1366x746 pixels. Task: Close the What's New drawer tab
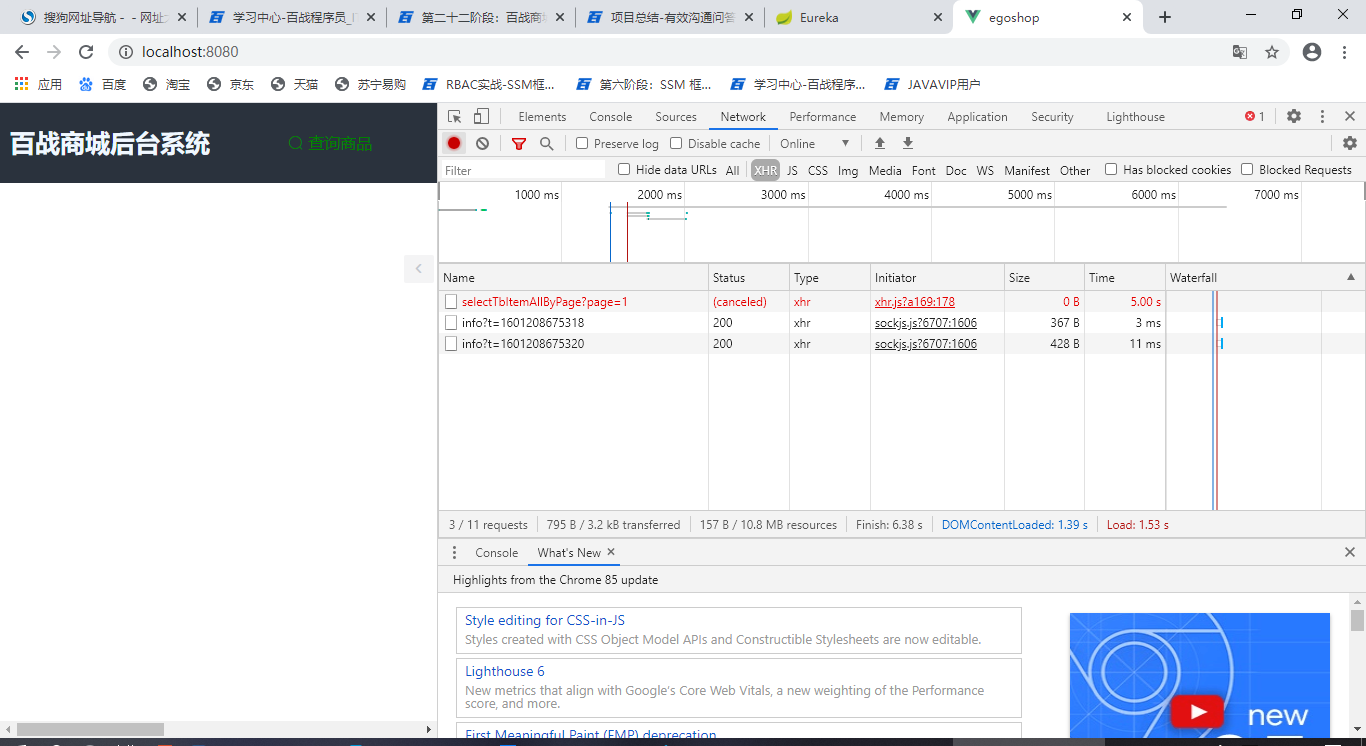[611, 552]
